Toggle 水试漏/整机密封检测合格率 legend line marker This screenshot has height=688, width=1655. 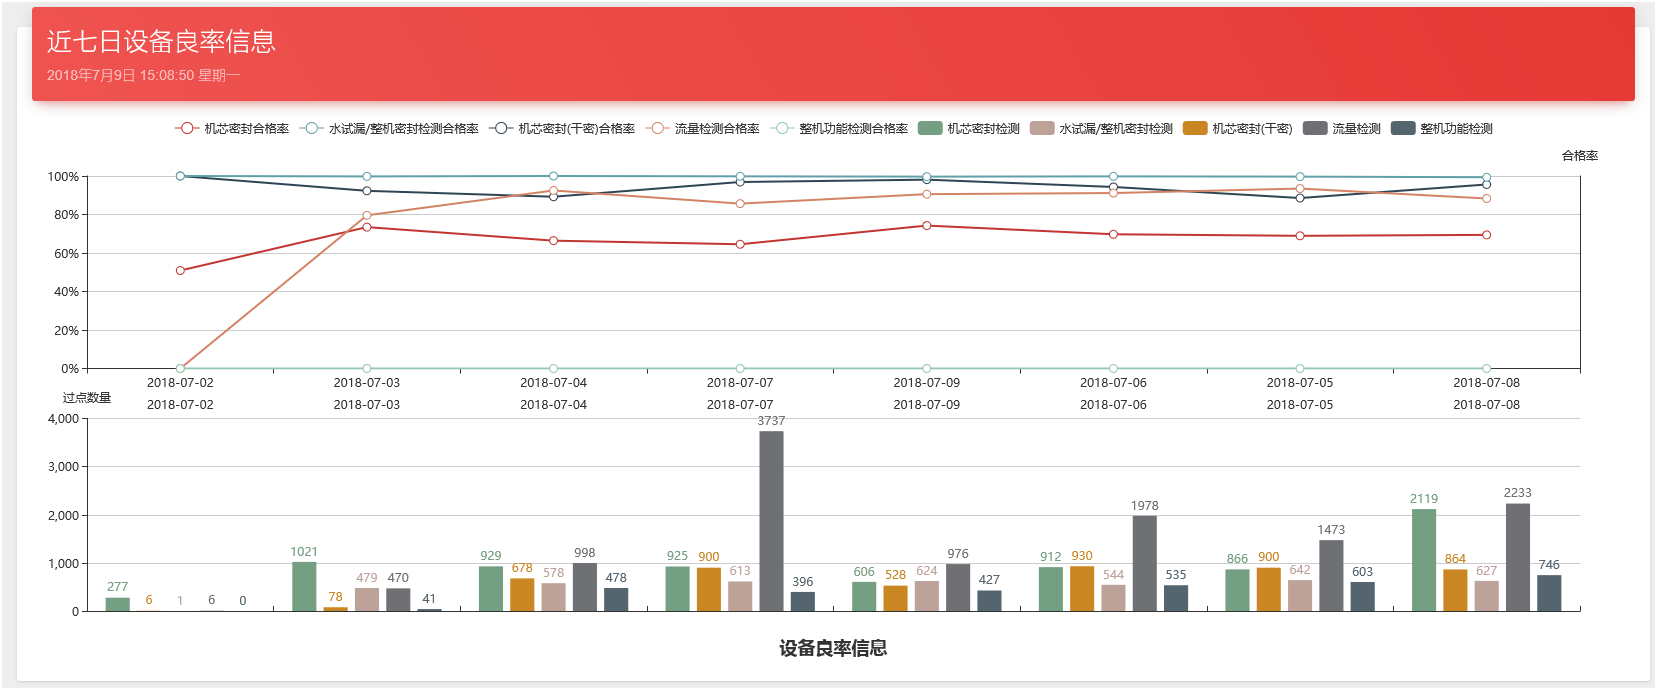tap(311, 128)
